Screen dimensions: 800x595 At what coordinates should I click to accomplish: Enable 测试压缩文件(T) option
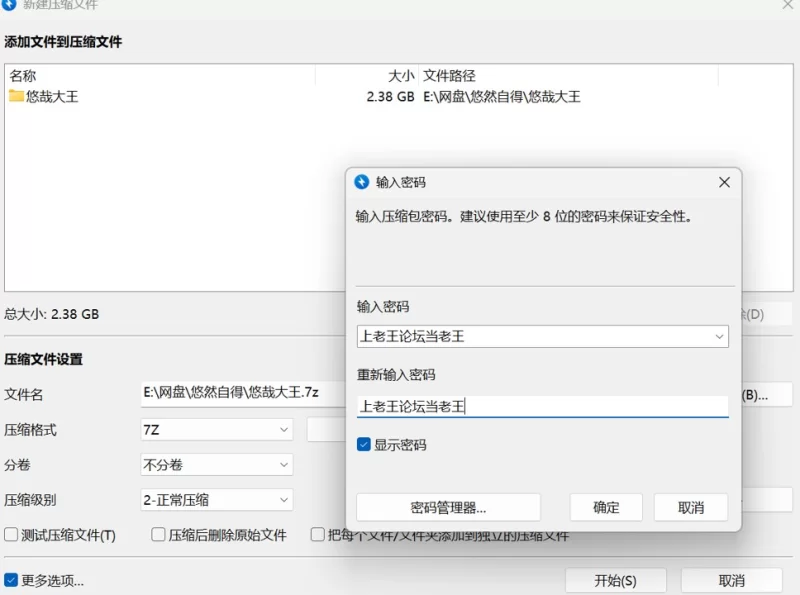tap(11, 535)
